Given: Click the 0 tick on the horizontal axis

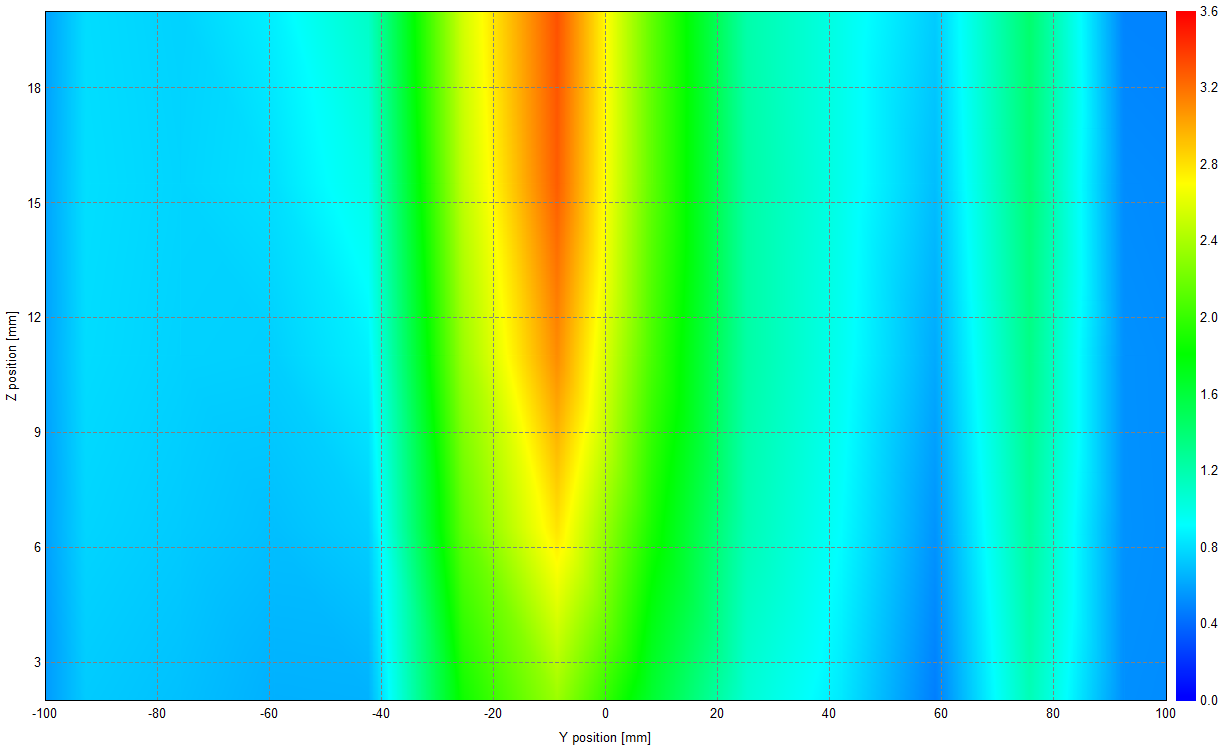Looking at the screenshot, I should (604, 714).
